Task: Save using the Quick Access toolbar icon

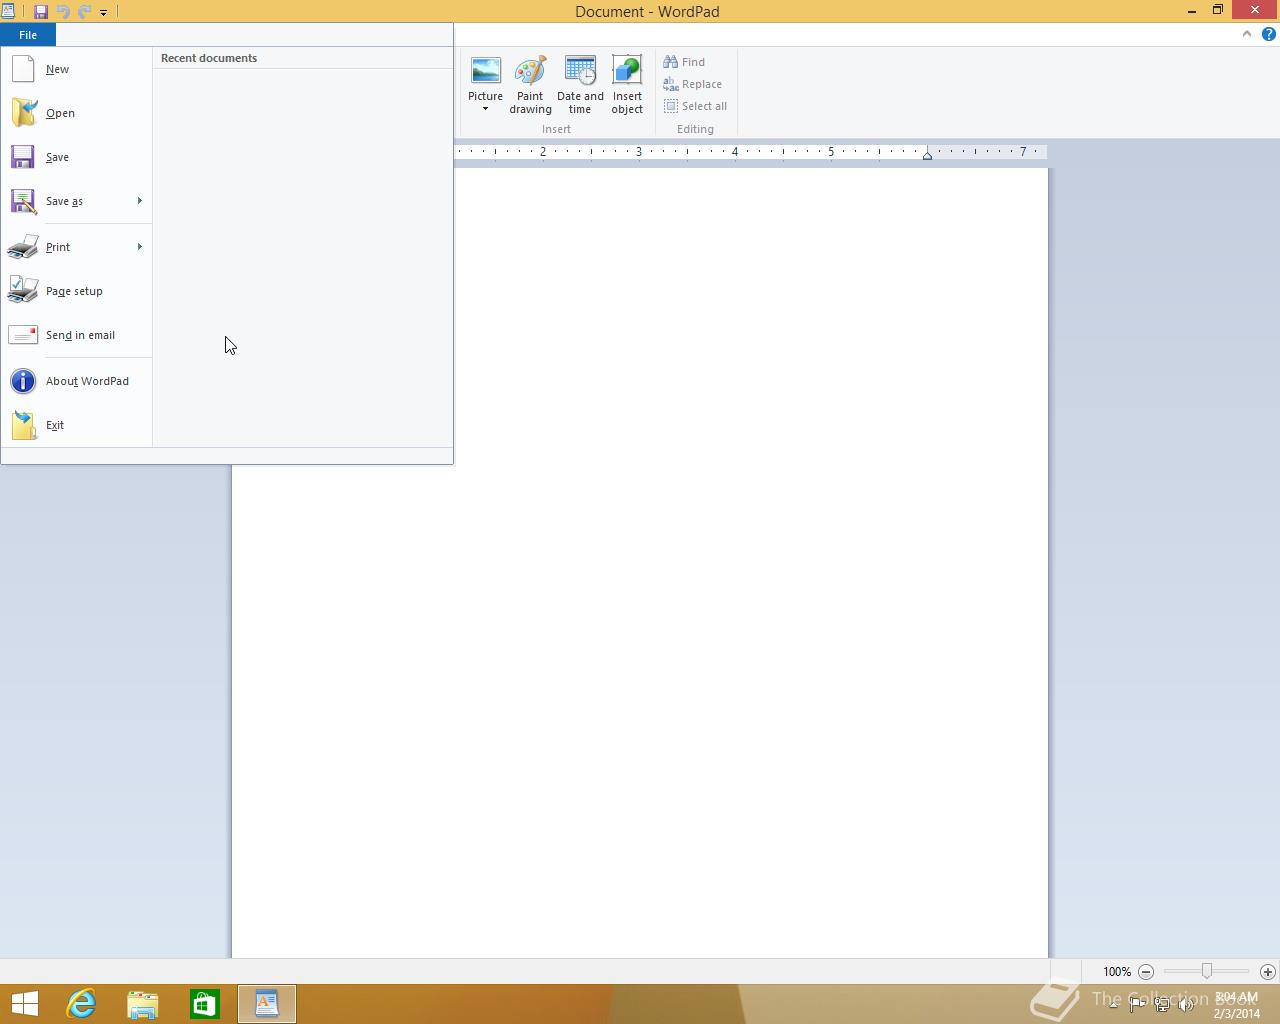Action: coord(41,12)
